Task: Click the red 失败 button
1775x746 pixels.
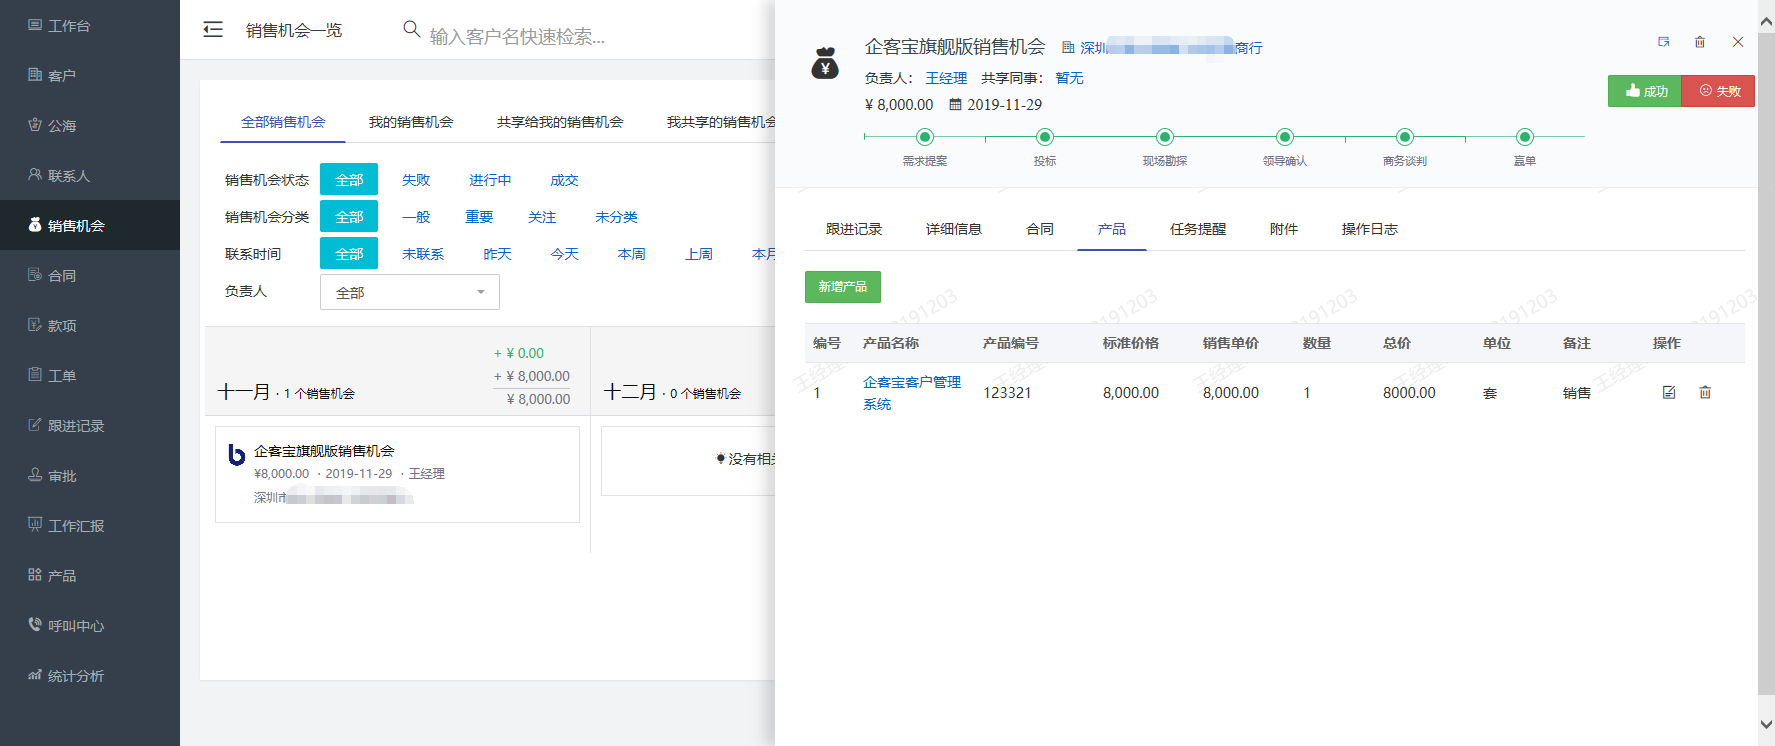Action: (x=1719, y=91)
